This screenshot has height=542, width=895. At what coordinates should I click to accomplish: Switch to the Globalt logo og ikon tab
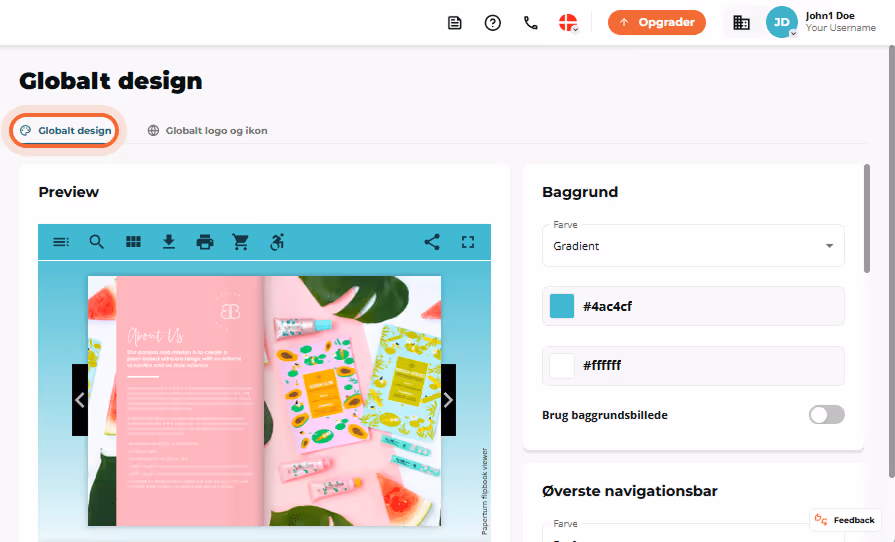coord(208,131)
